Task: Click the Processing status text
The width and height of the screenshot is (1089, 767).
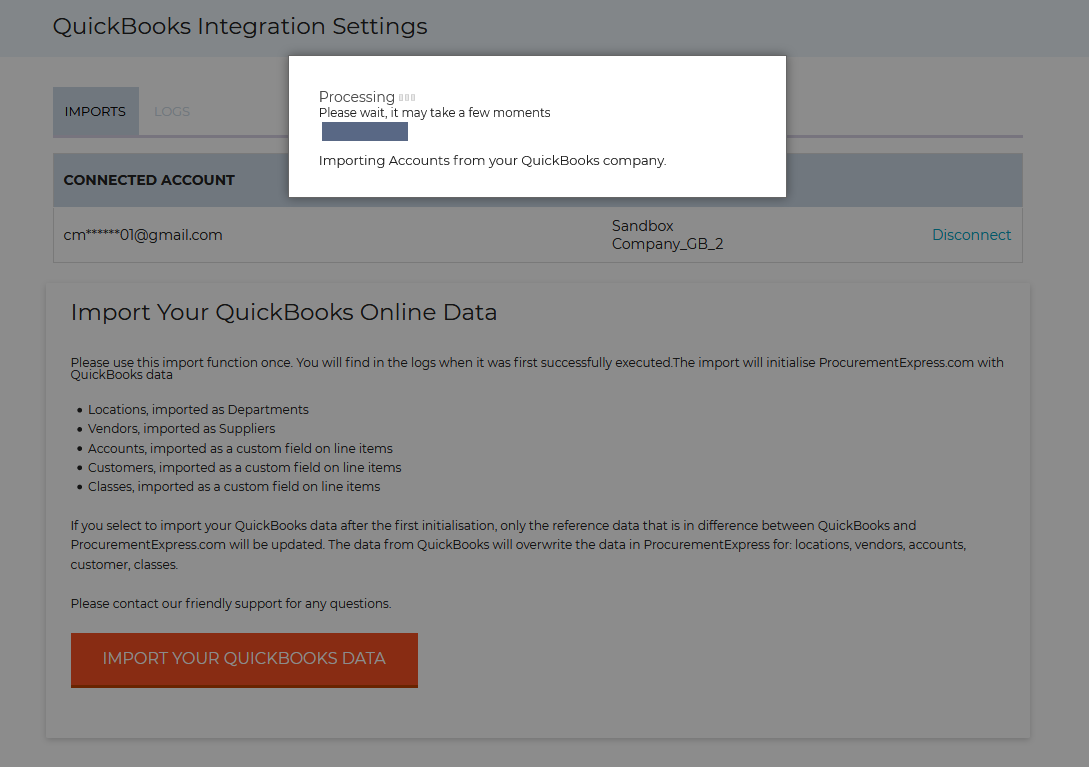Action: pos(356,97)
